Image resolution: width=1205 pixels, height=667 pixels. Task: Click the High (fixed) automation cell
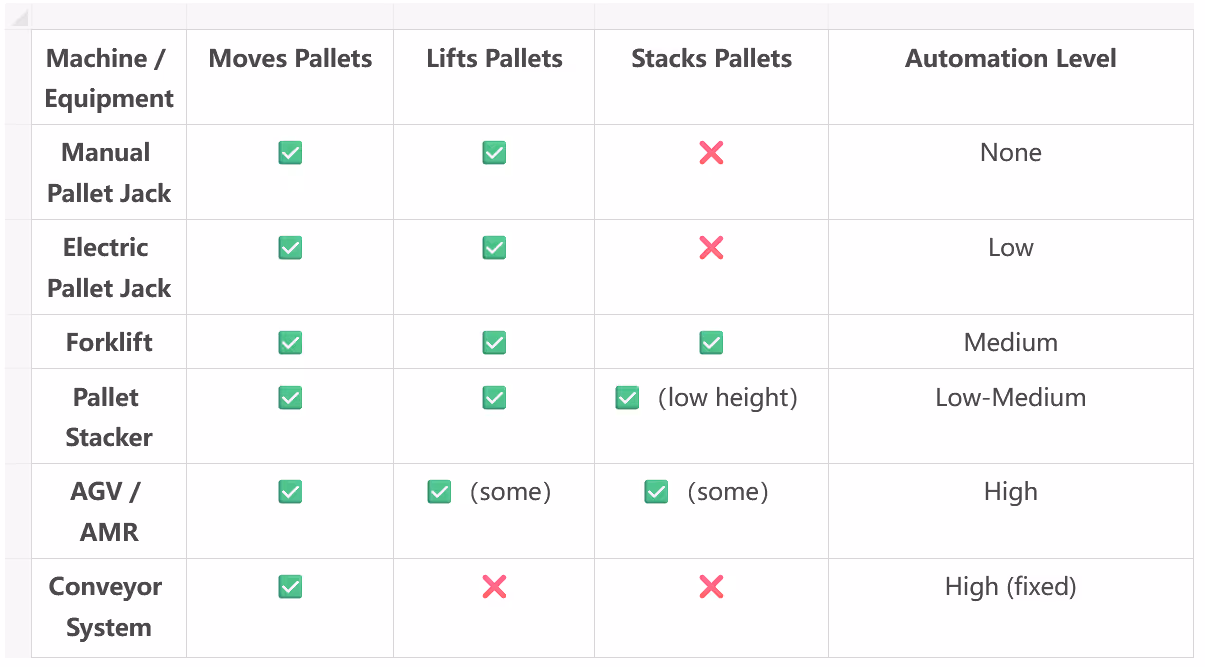pos(1011,608)
